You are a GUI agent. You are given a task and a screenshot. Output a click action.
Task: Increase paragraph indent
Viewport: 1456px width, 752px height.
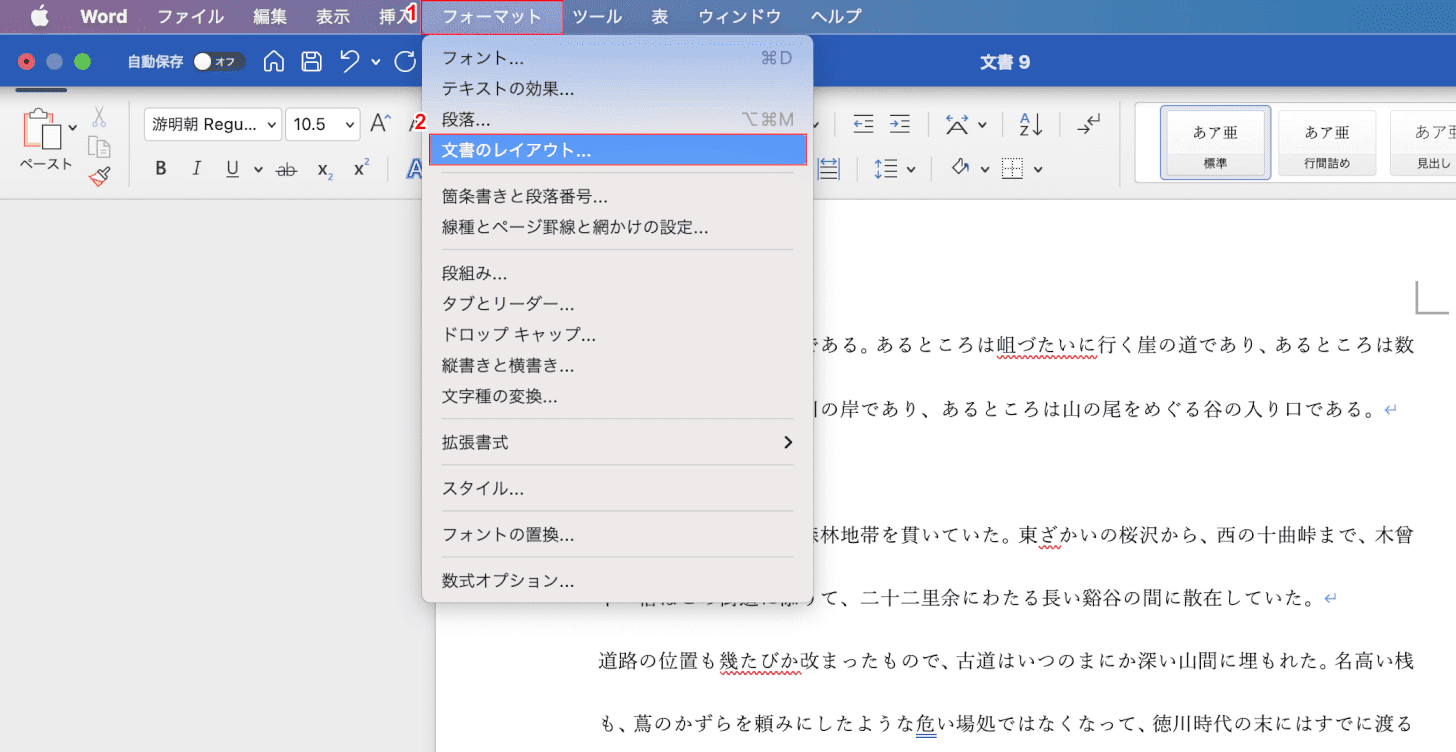click(899, 124)
